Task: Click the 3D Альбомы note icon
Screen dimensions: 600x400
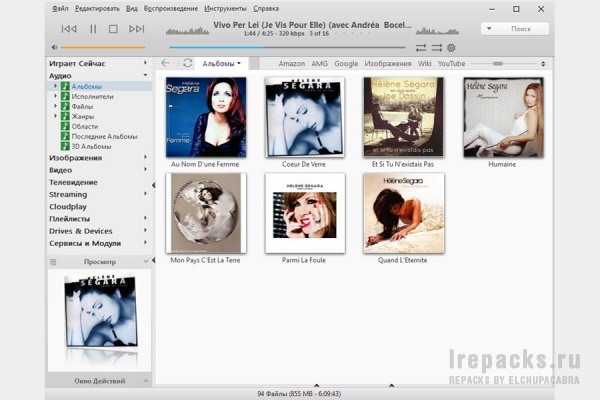Action: tap(65, 146)
